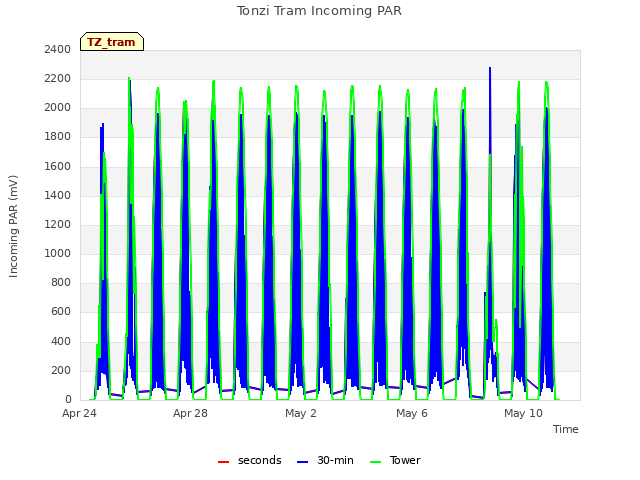Click the 0 y-axis tick label
640x480 pixels.
(68, 399)
